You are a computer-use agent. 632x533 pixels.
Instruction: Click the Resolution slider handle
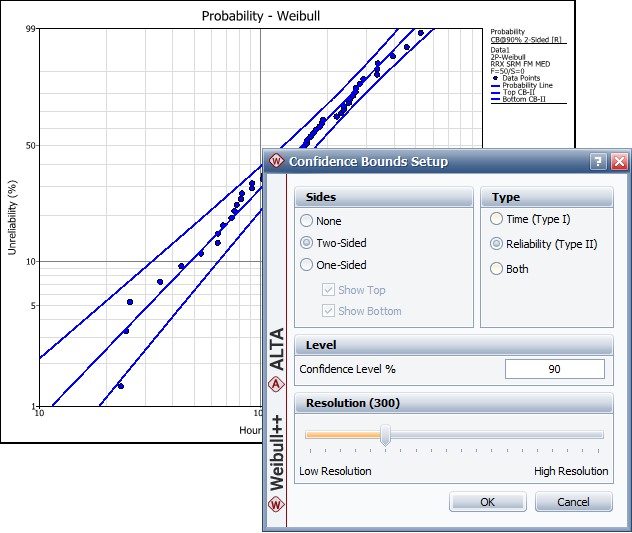[x=385, y=435]
